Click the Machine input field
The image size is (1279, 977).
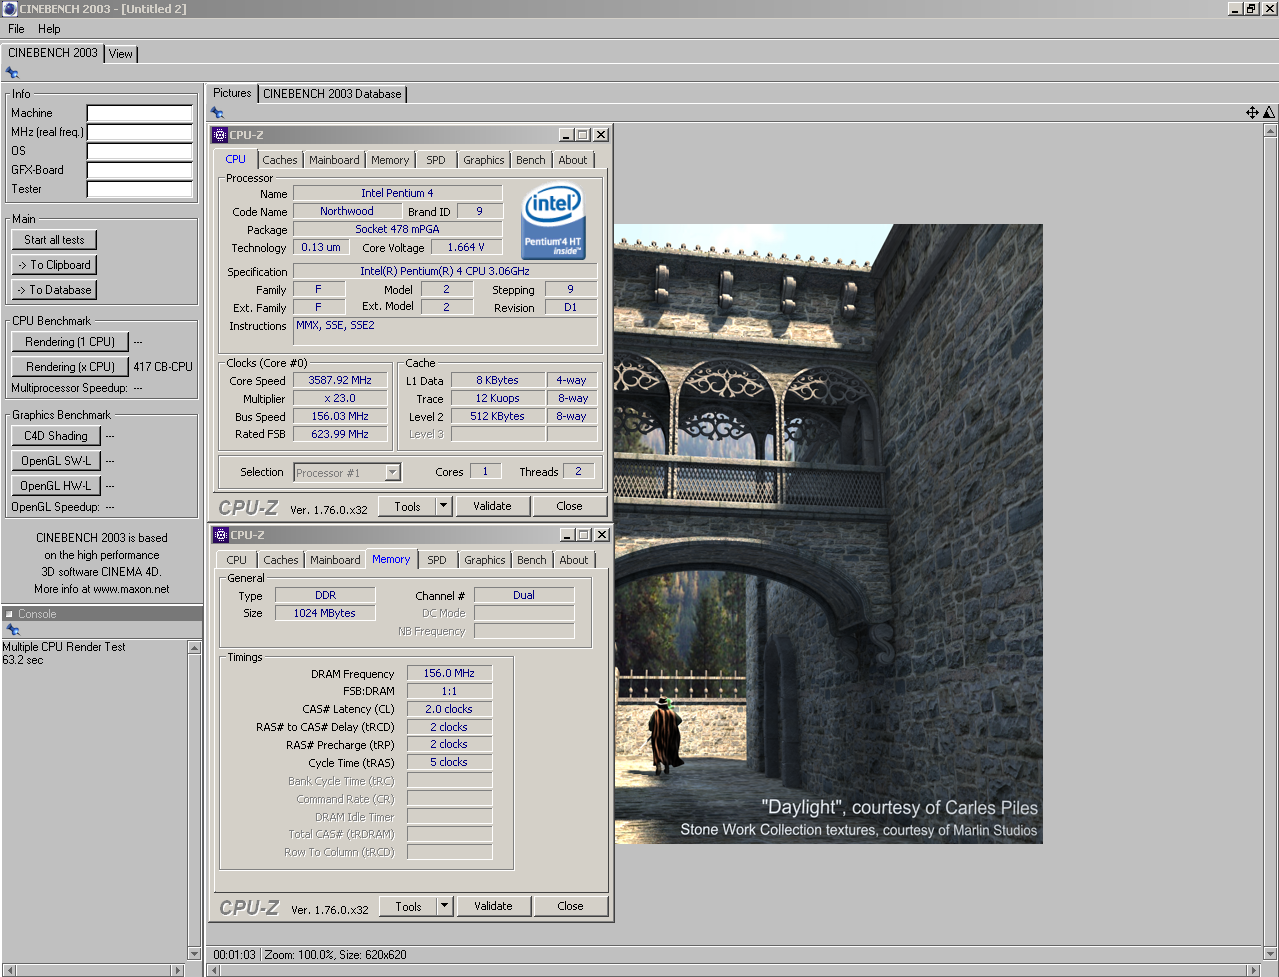pyautogui.click(x=139, y=113)
